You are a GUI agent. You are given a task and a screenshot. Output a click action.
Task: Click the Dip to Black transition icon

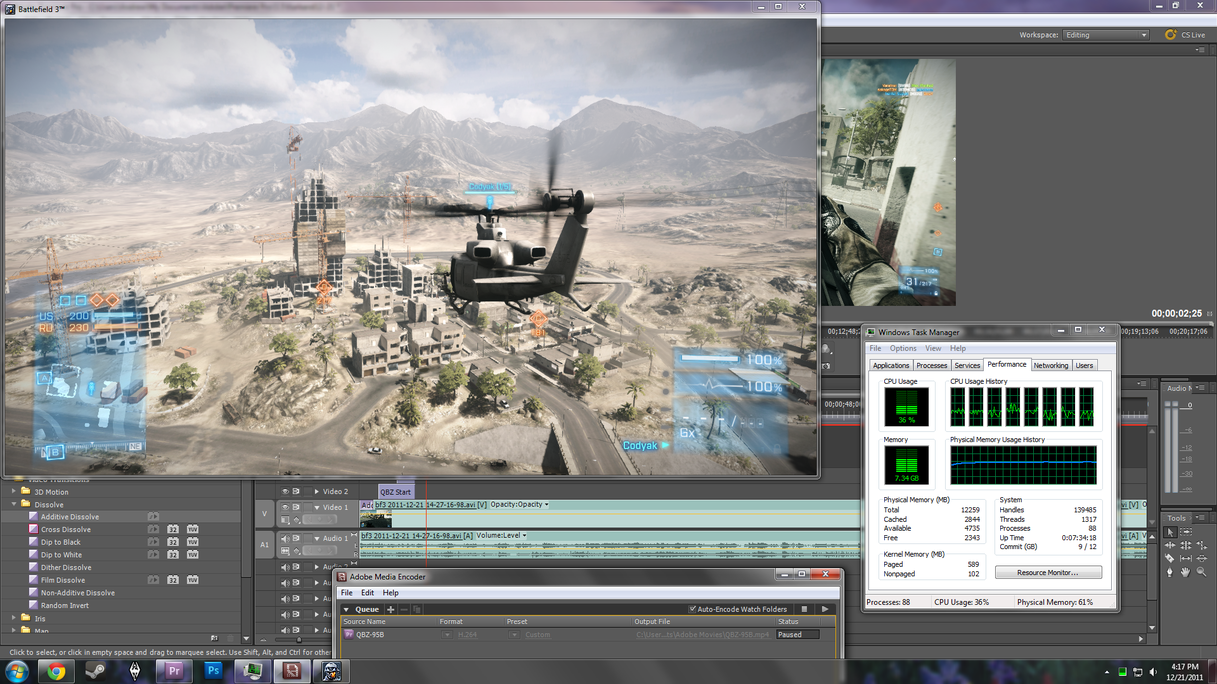click(x=33, y=542)
